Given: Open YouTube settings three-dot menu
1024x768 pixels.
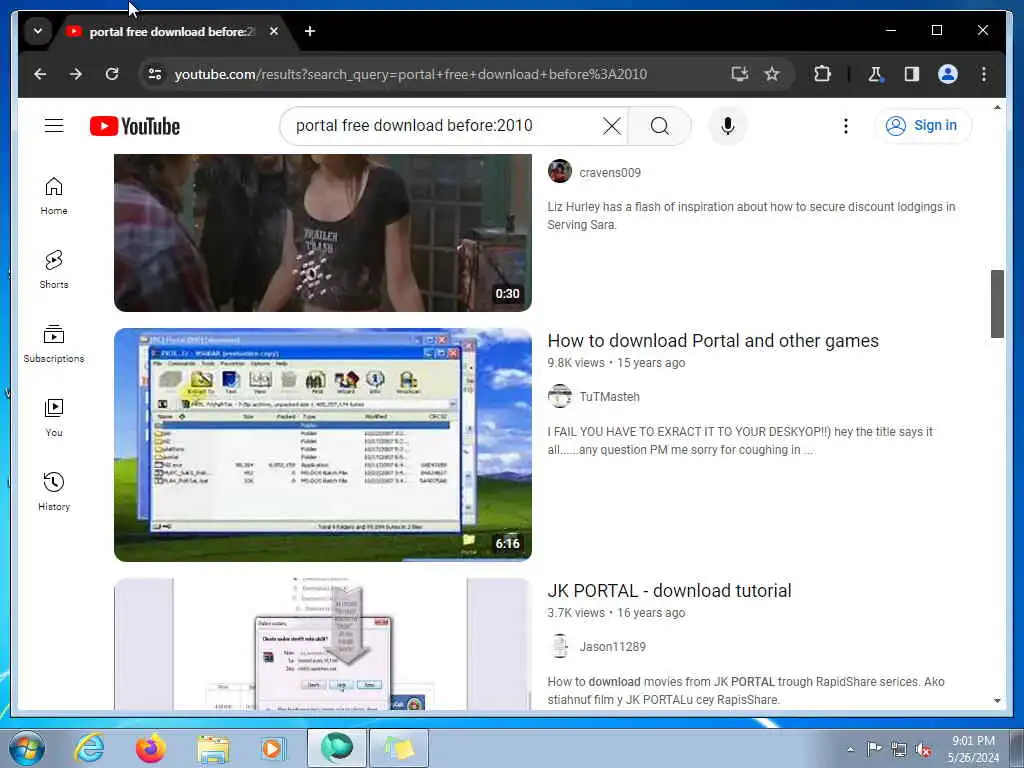Looking at the screenshot, I should click(x=846, y=125).
